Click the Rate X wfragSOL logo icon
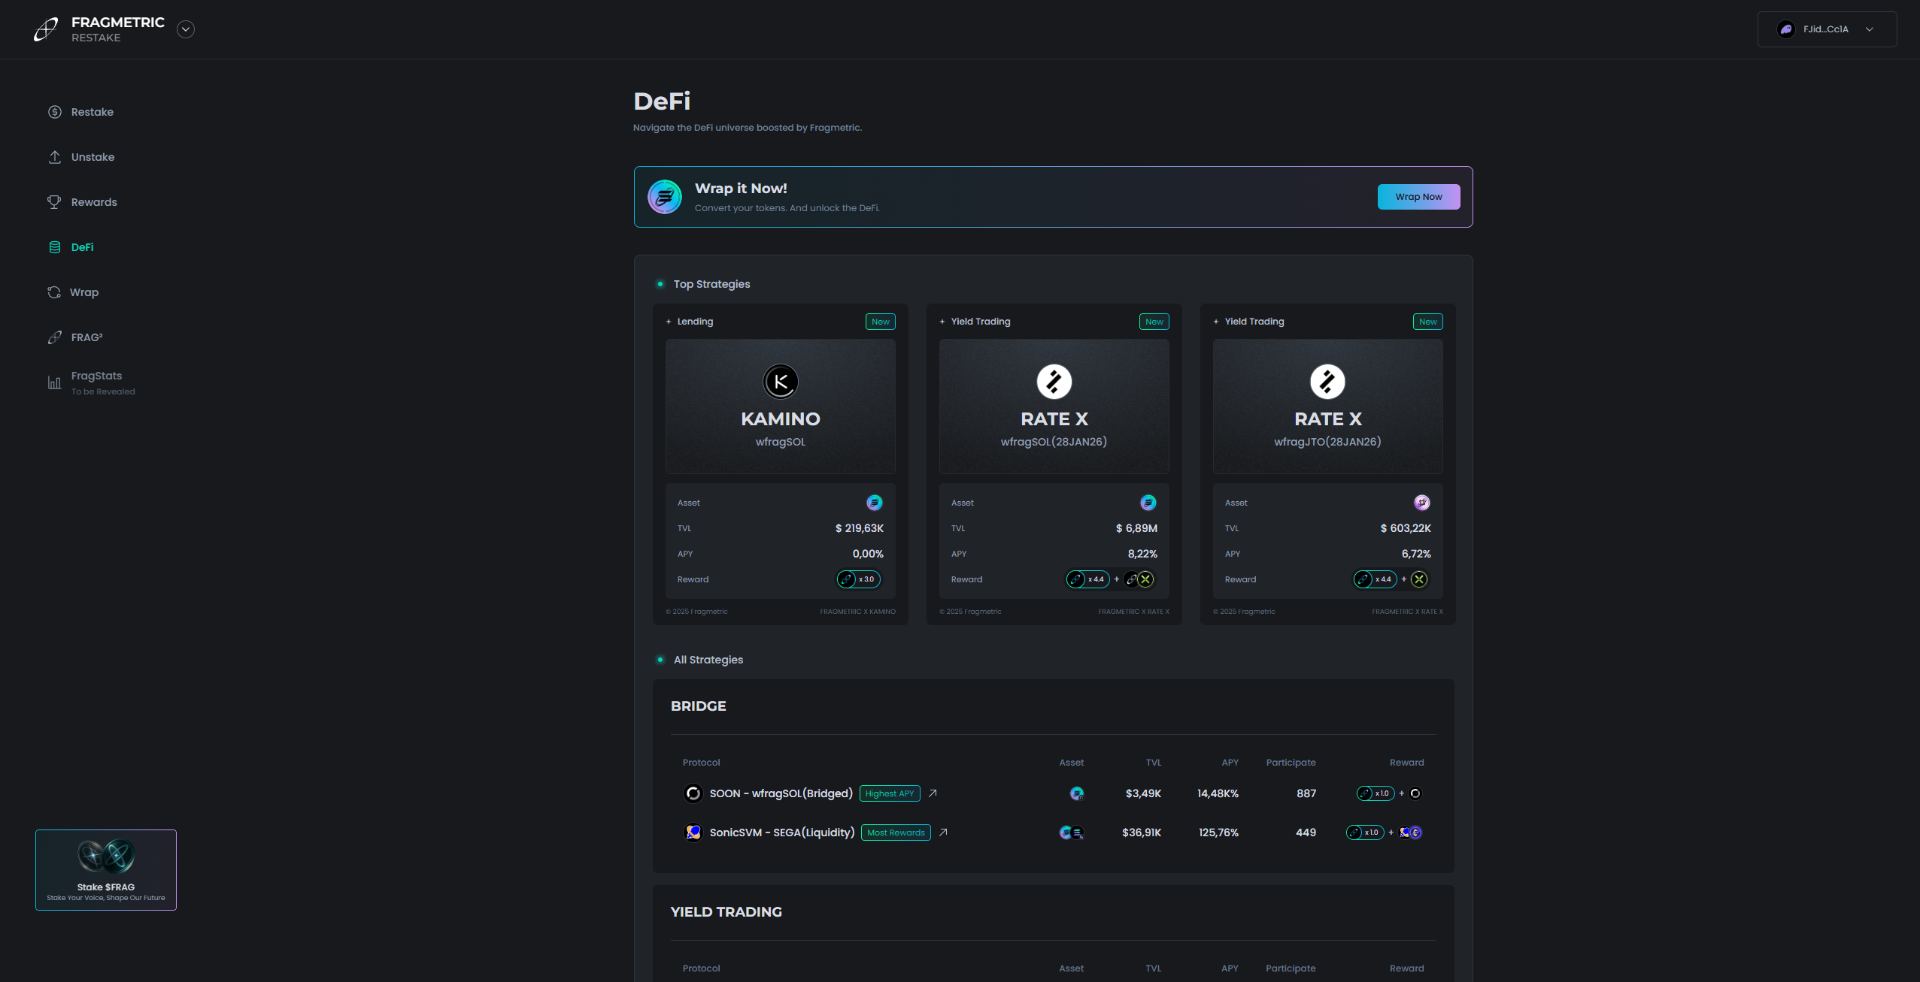Screen dimensions: 1920x982 1054,381
